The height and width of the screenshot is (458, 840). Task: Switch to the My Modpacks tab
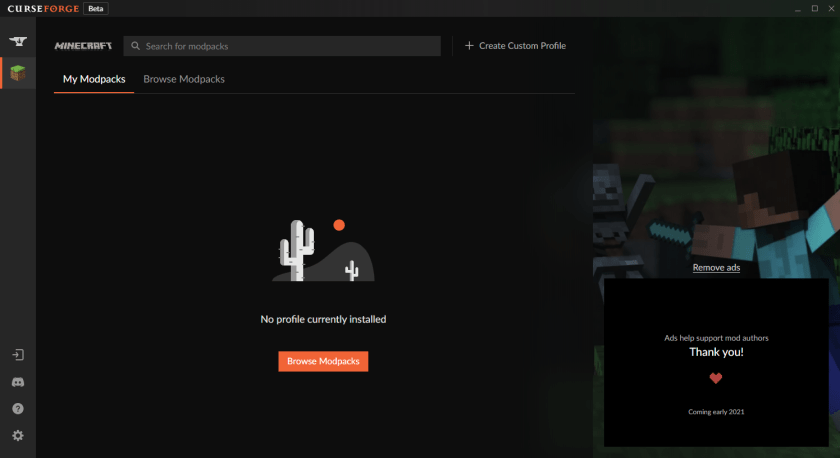tap(94, 79)
